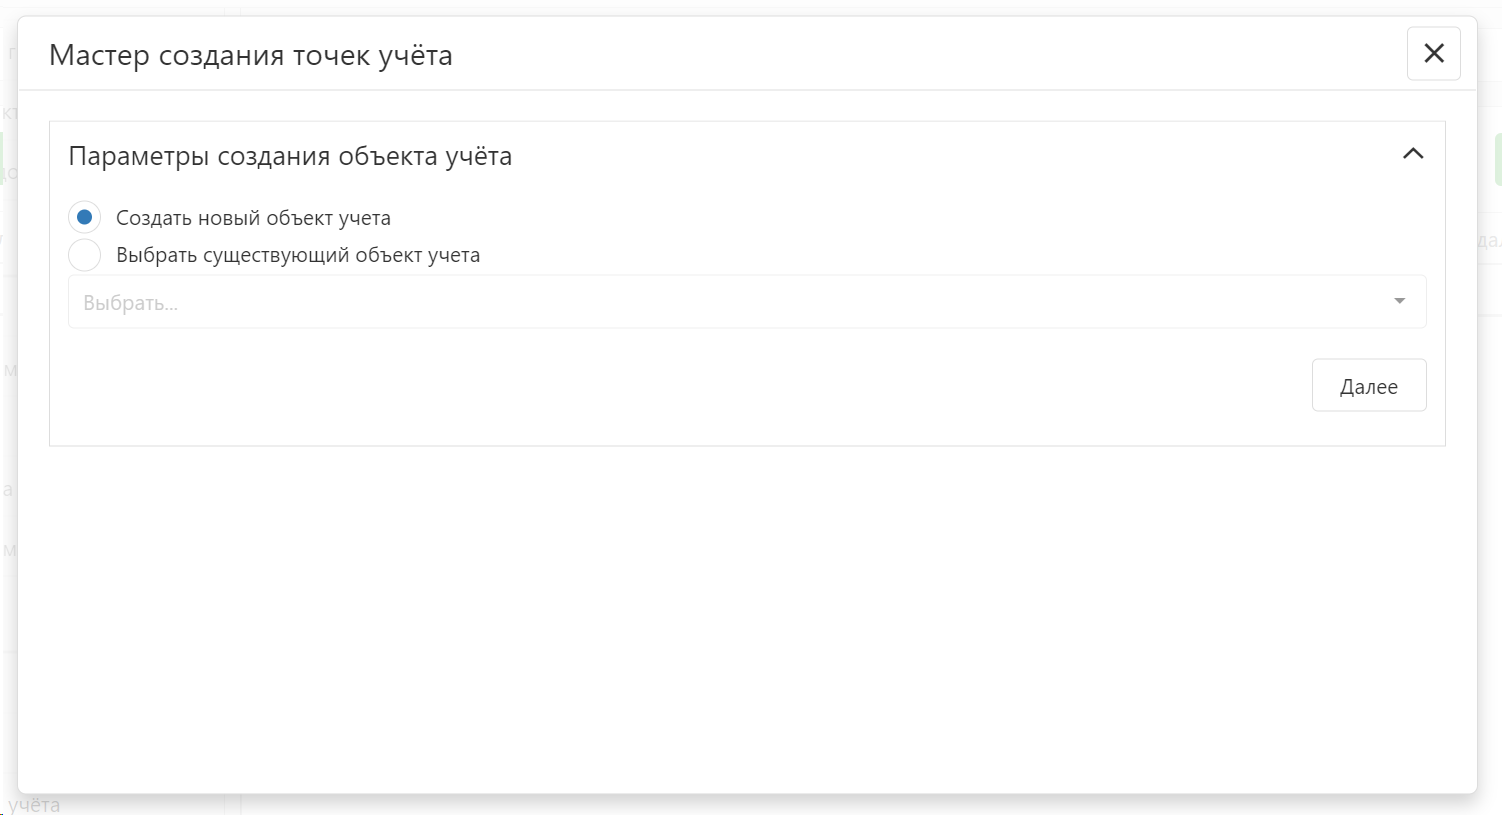Click the empty circle of the unselected radio

click(x=85, y=255)
